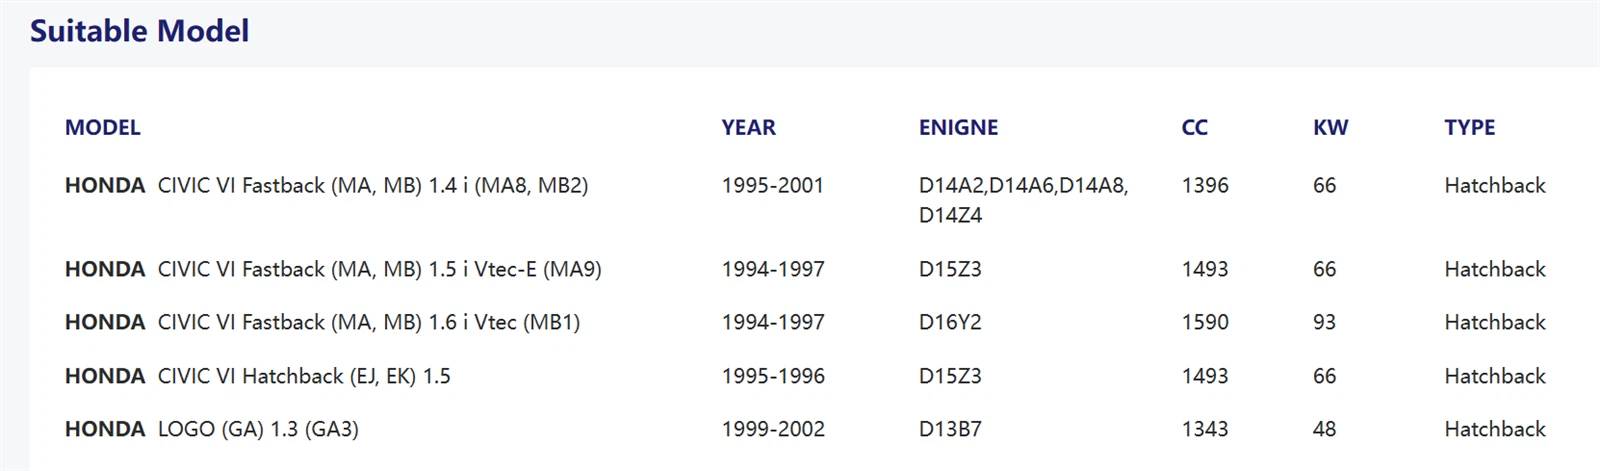Viewport: 1600px width, 471px height.
Task: Click the YEAR column header
Action: point(748,127)
